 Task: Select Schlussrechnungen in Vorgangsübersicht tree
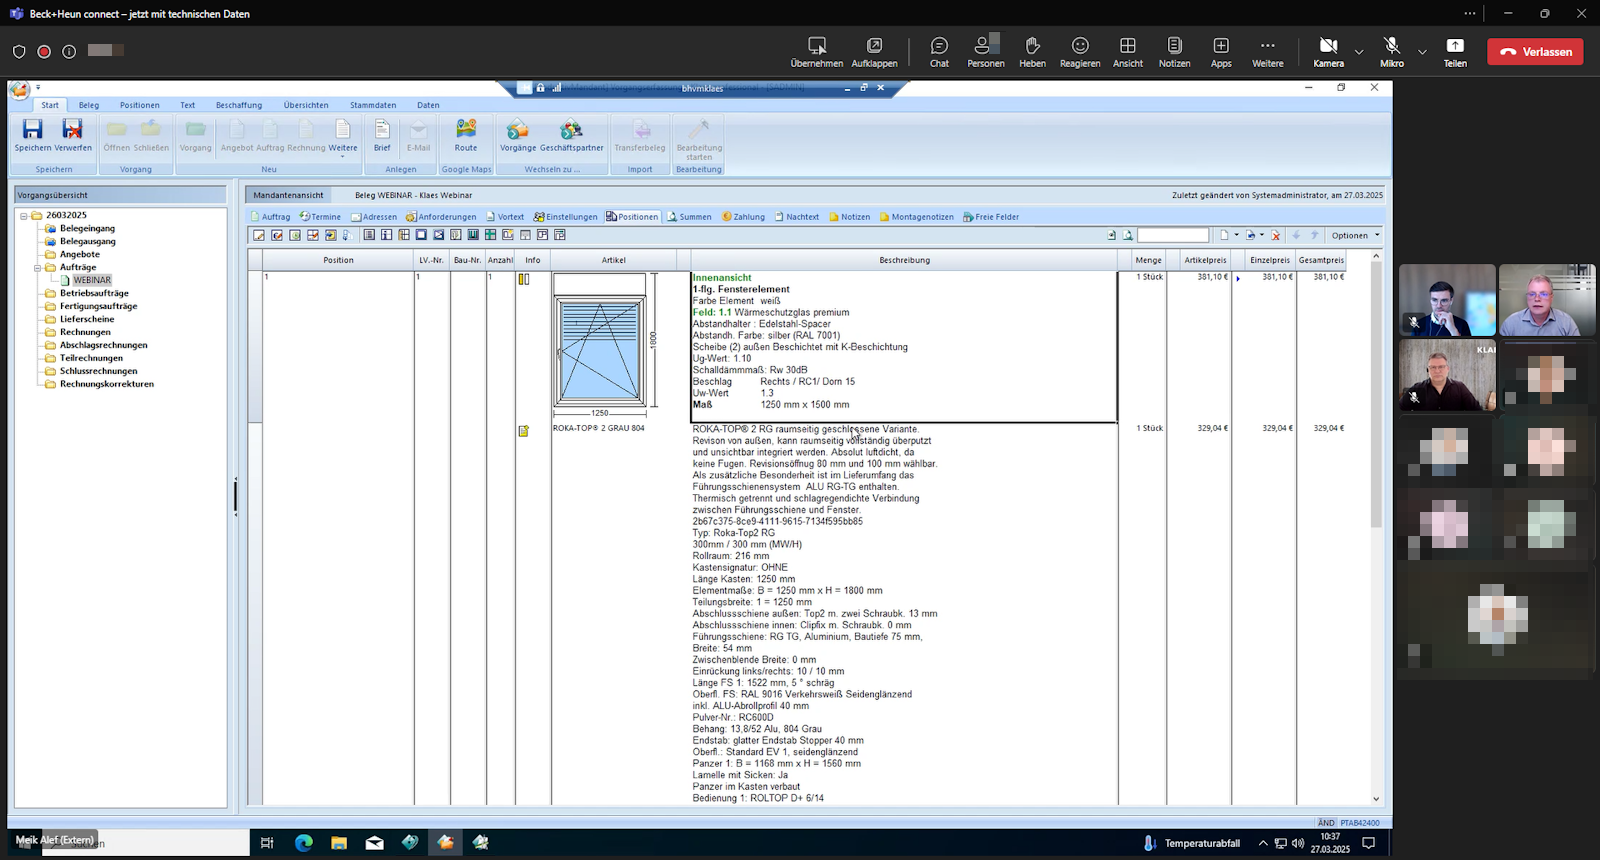tap(98, 371)
